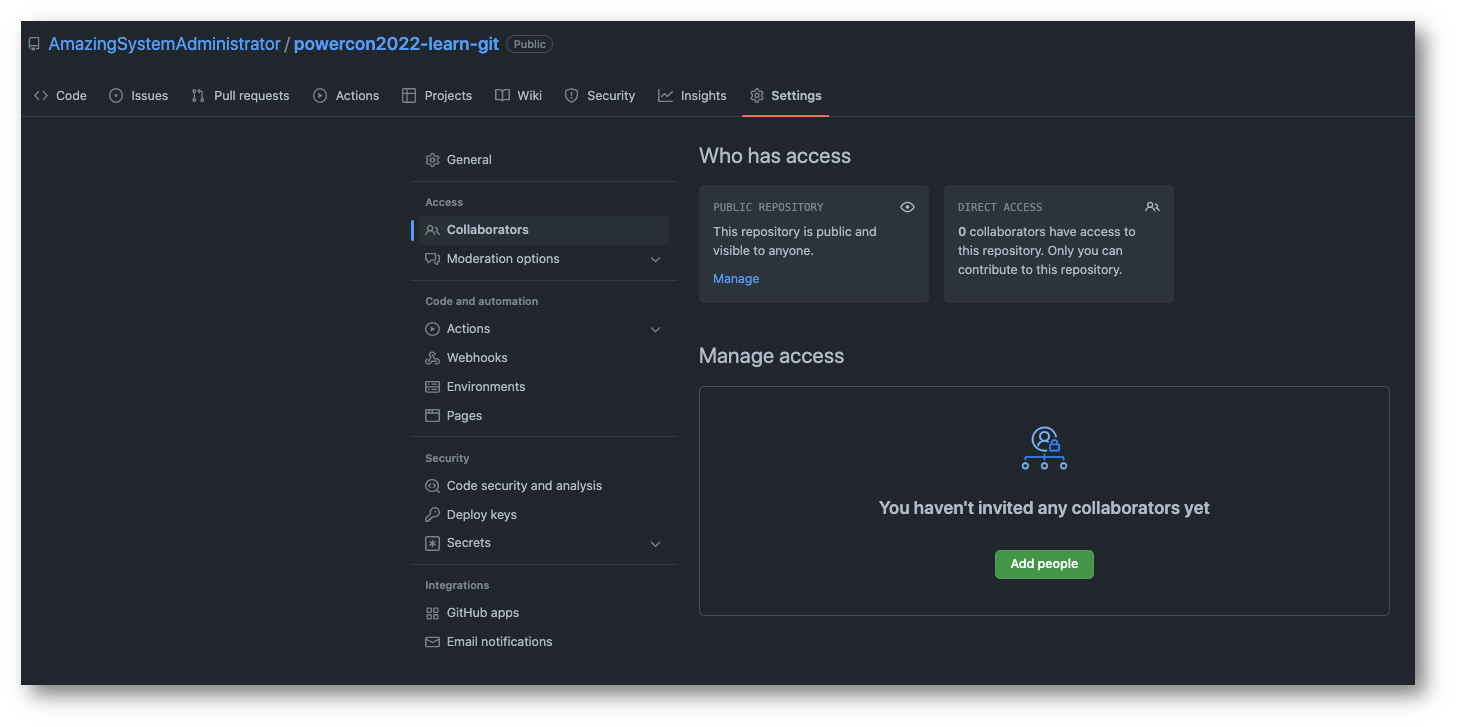The image size is (1457, 727).
Task: Switch to the Insights tab
Action: [692, 96]
